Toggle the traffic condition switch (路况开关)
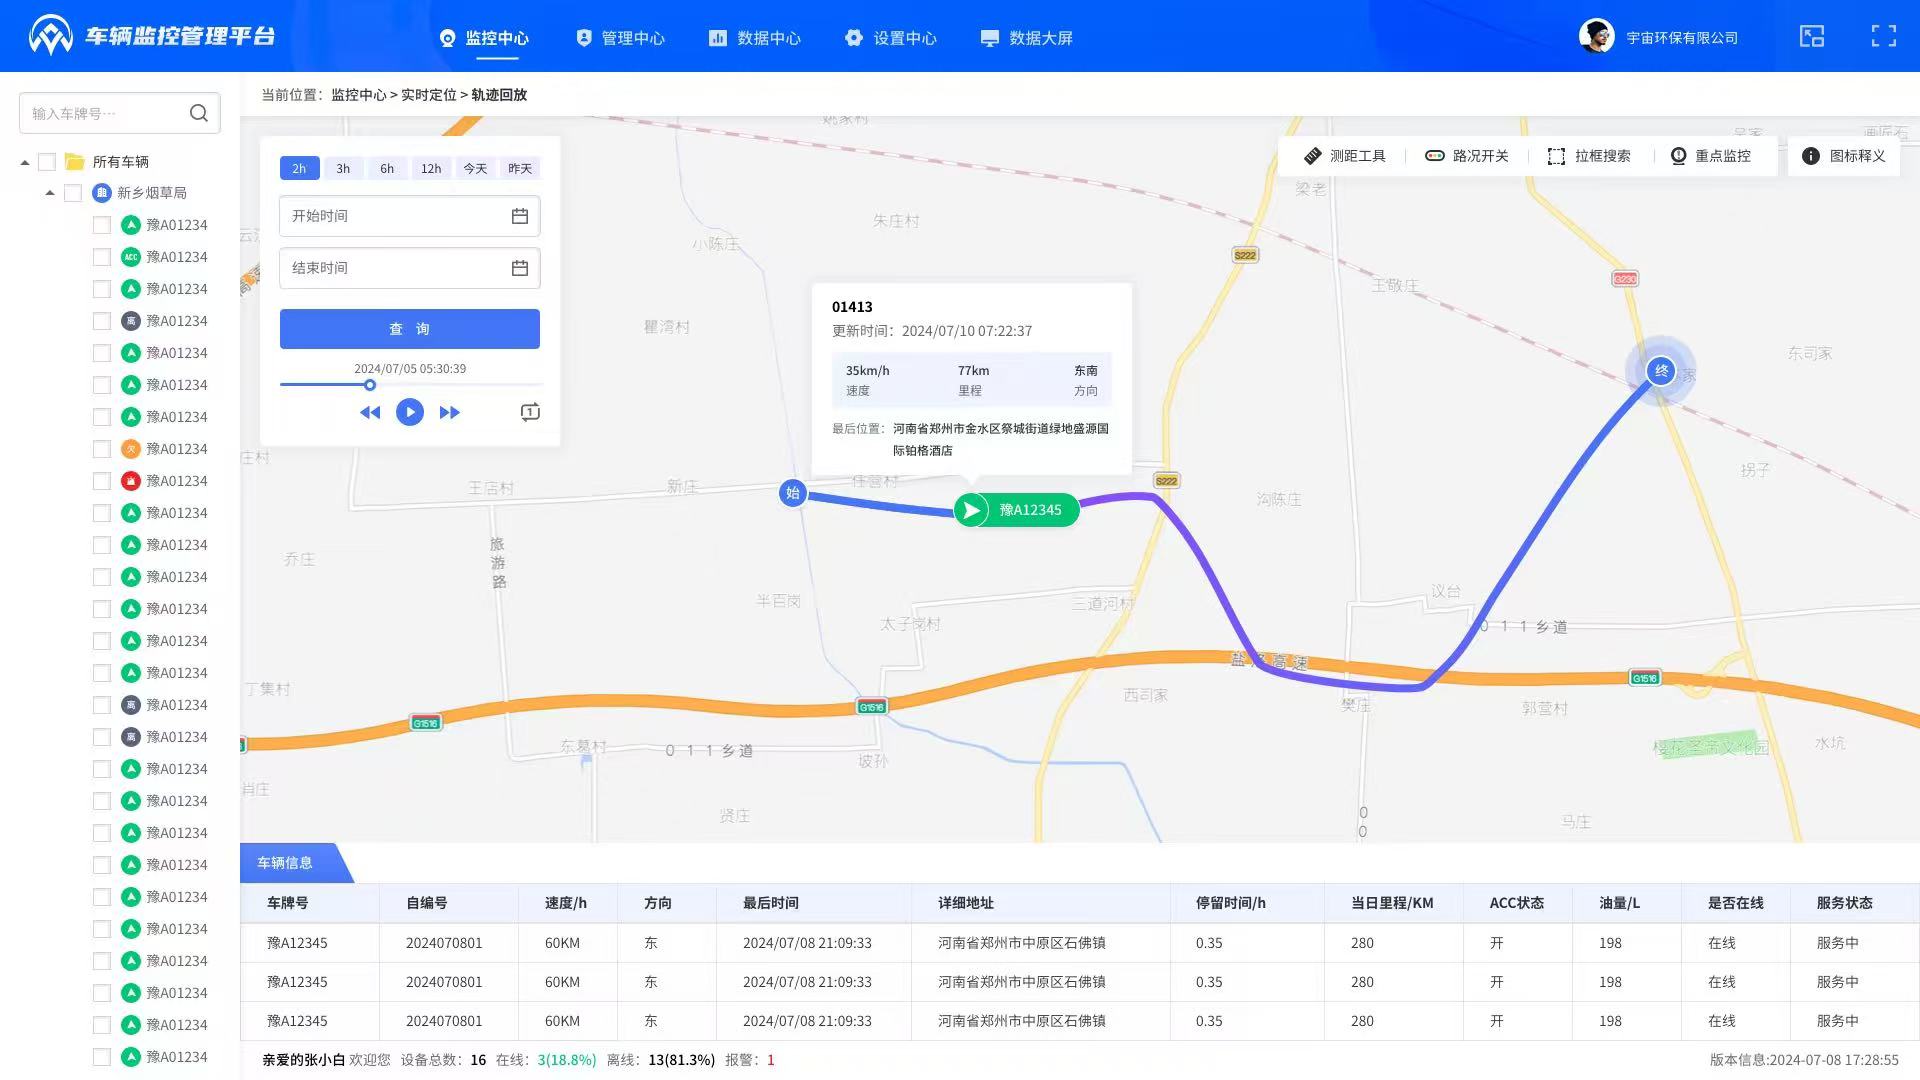Viewport: 1920px width, 1080px height. pyautogui.click(x=1466, y=156)
